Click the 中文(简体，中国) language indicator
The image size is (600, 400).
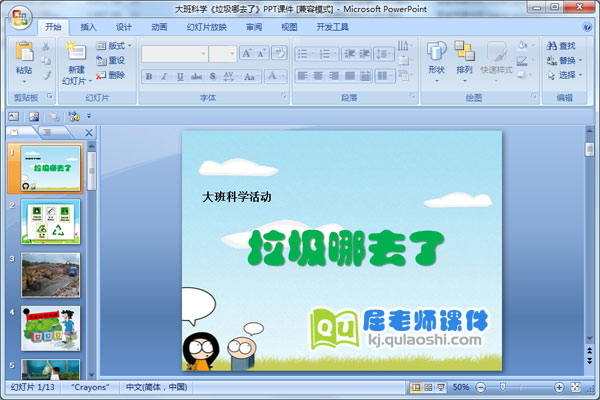click(x=157, y=387)
